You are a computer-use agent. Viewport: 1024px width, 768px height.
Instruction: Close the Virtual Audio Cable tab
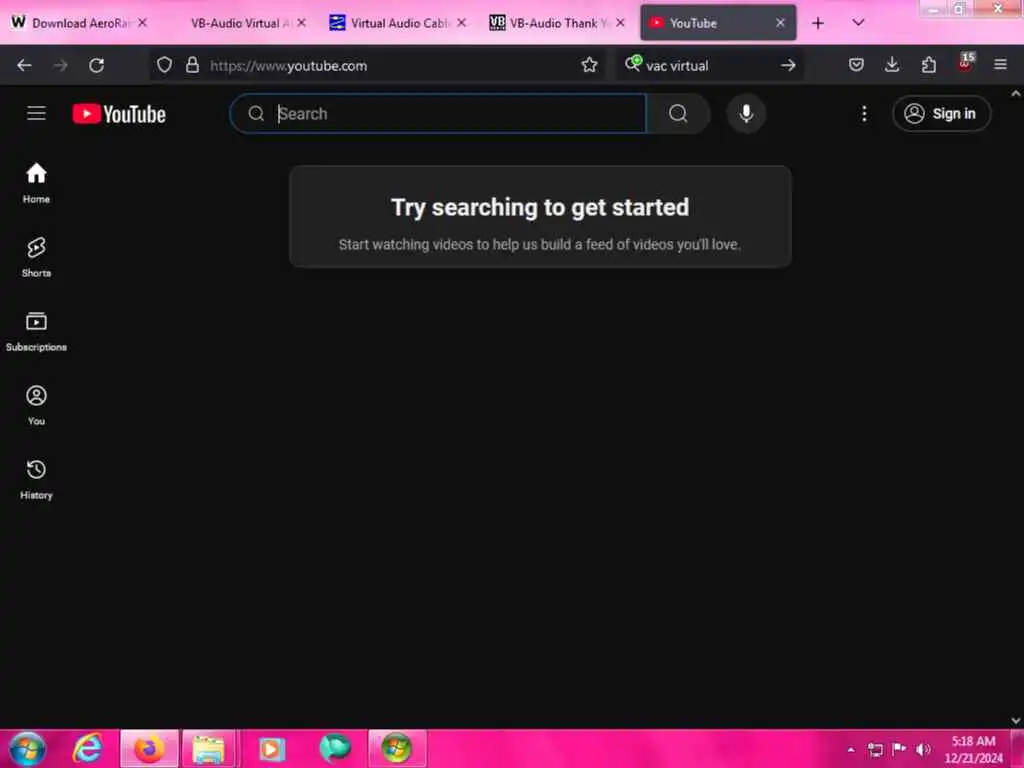[461, 23]
